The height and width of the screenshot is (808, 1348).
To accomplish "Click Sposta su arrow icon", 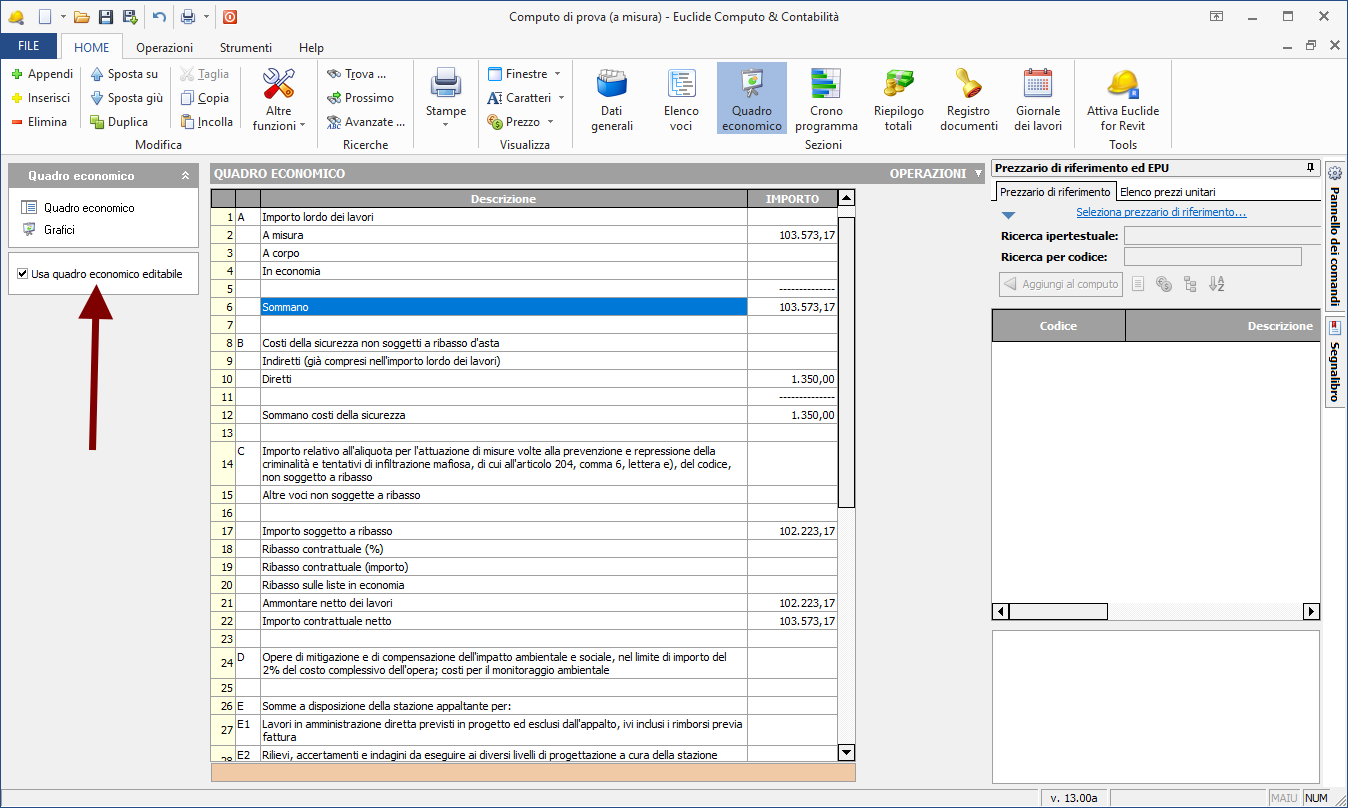I will tap(97, 74).
